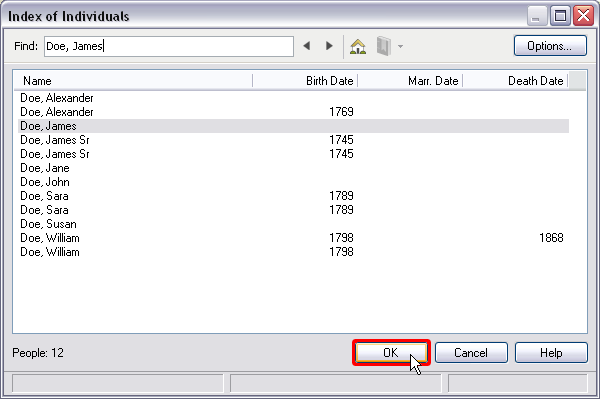The image size is (600, 399).
Task: Click the 1868 death date cell
Action: [x=551, y=238]
